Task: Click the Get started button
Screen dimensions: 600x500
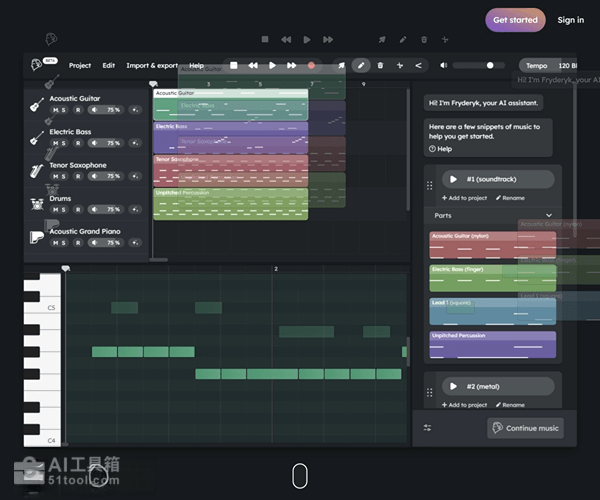Action: 515,19
